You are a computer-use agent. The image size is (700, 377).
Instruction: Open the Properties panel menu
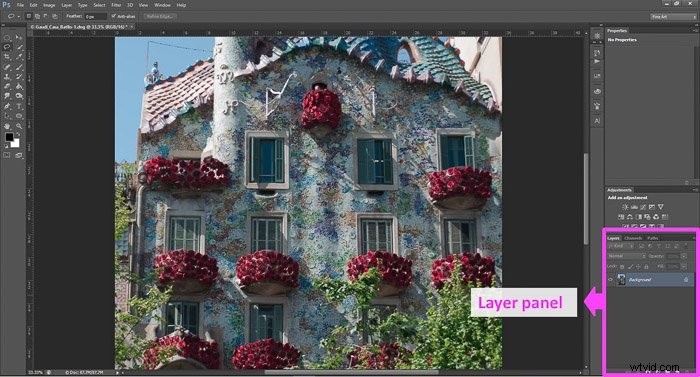(x=695, y=30)
